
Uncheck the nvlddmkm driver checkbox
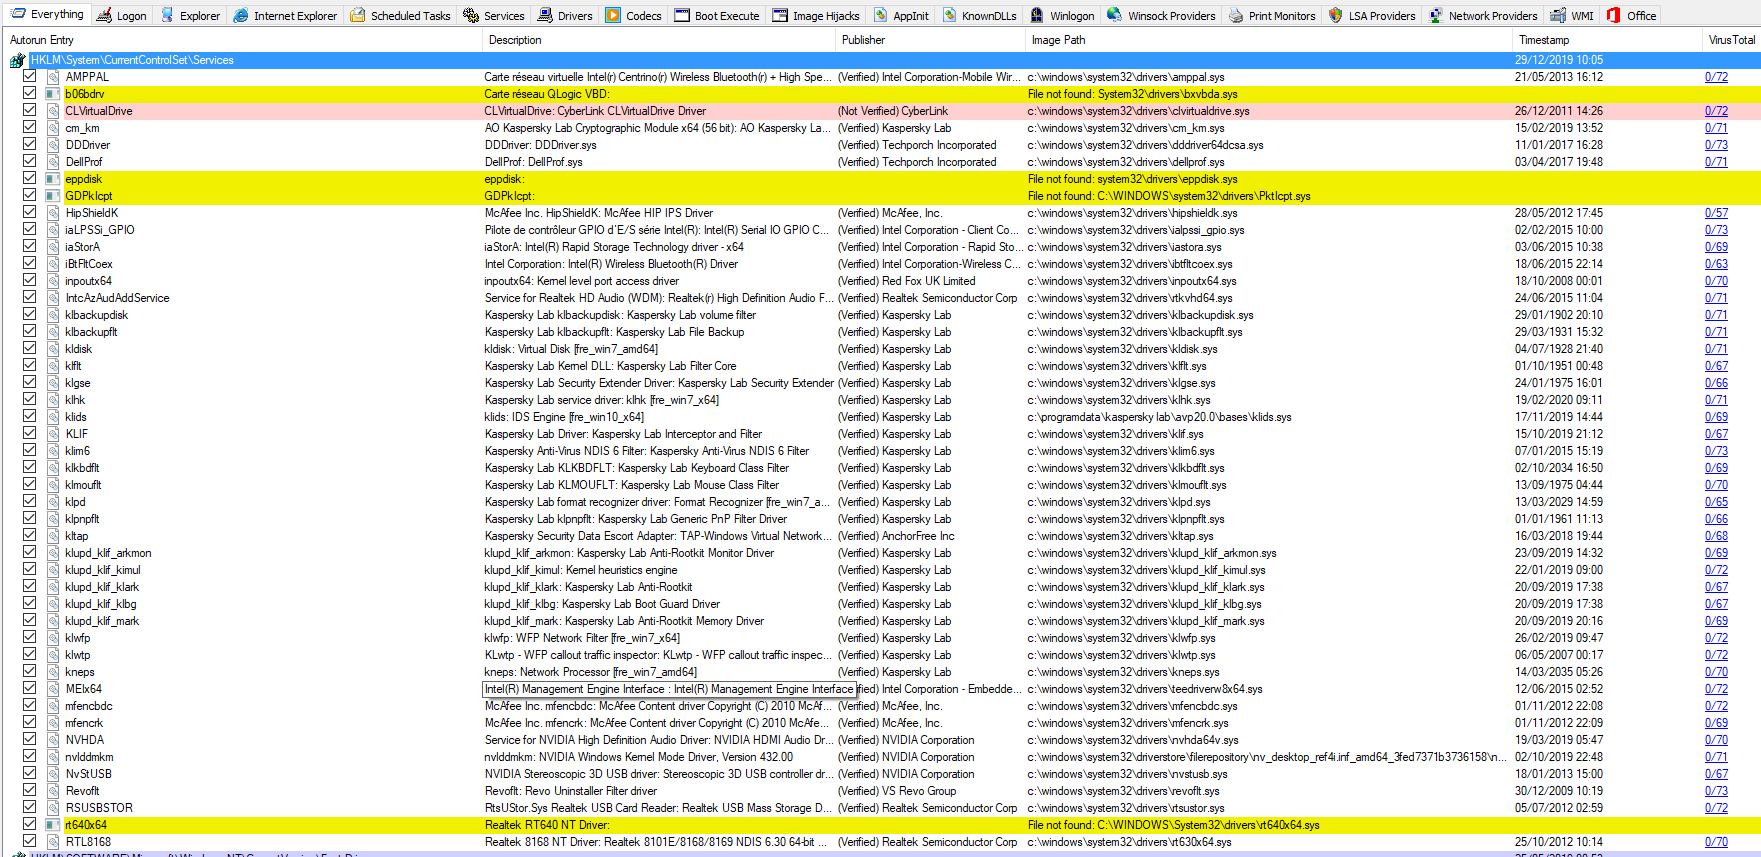(x=29, y=756)
